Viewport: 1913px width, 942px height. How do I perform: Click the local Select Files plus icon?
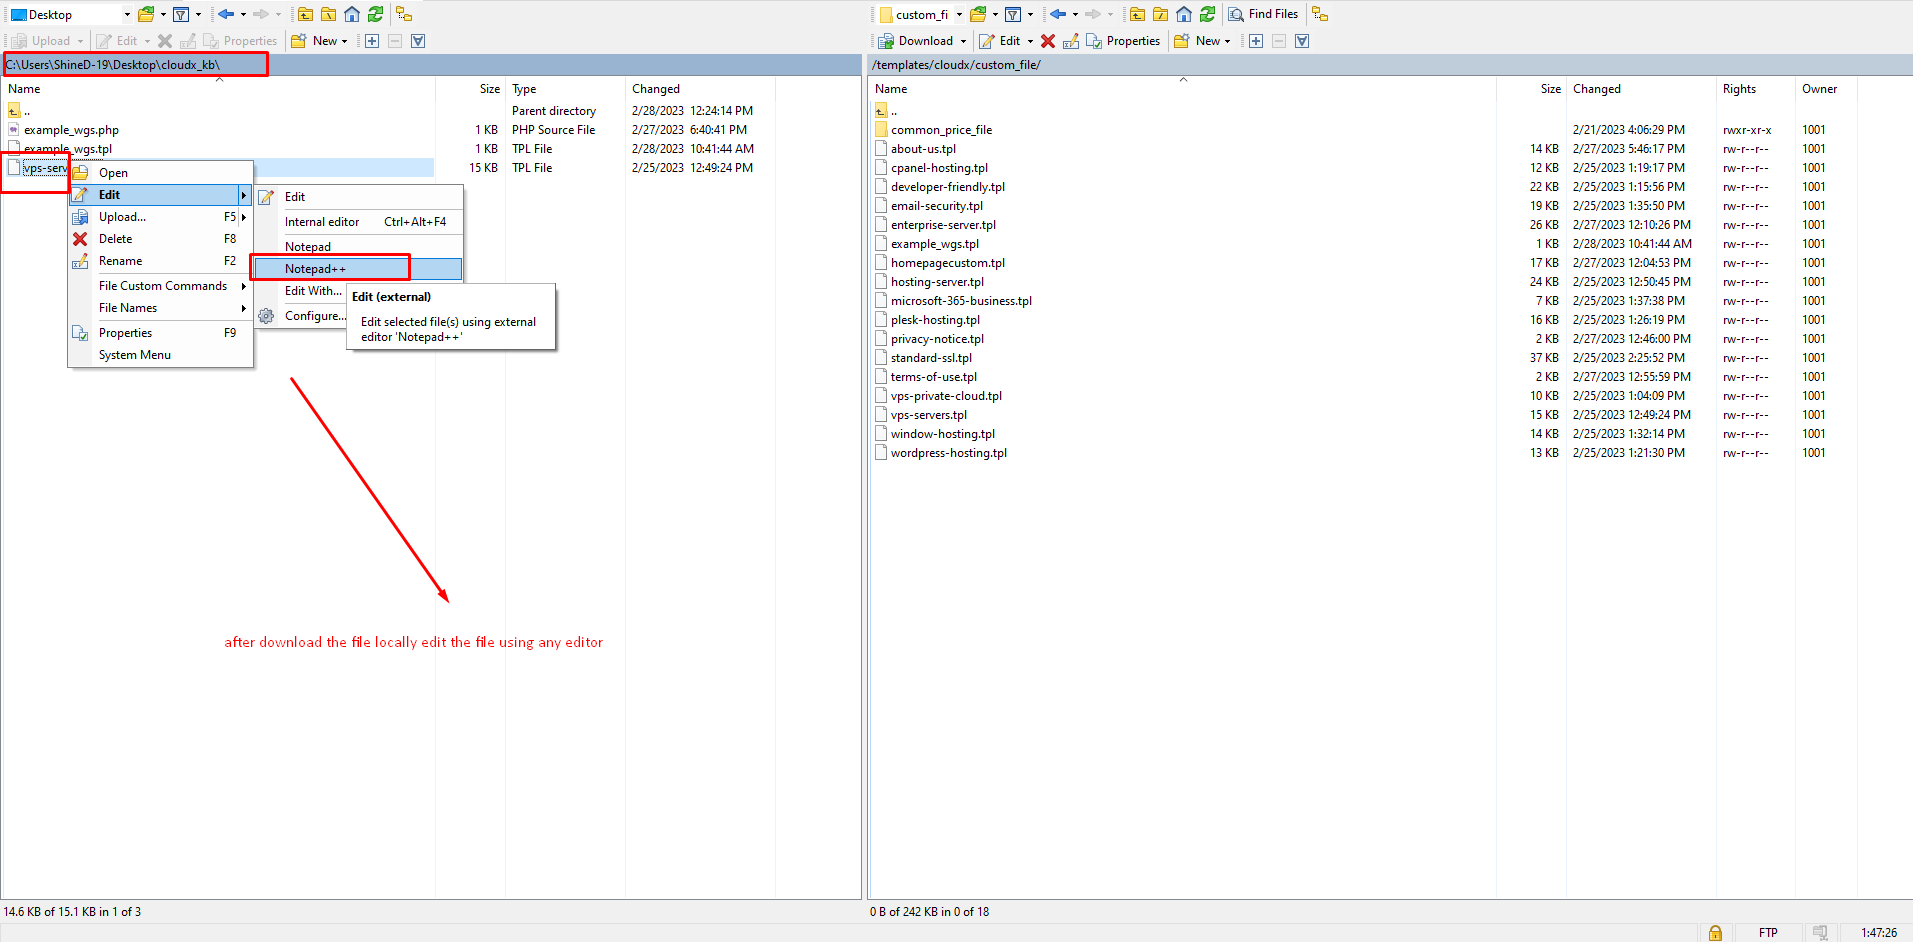tap(372, 41)
